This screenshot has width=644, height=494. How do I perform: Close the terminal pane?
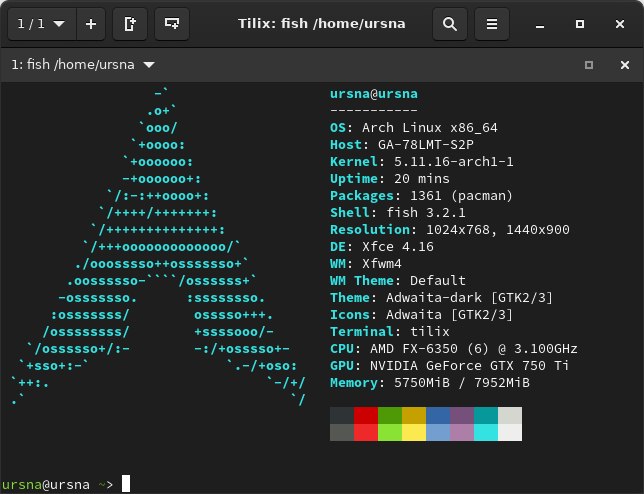(x=625, y=65)
